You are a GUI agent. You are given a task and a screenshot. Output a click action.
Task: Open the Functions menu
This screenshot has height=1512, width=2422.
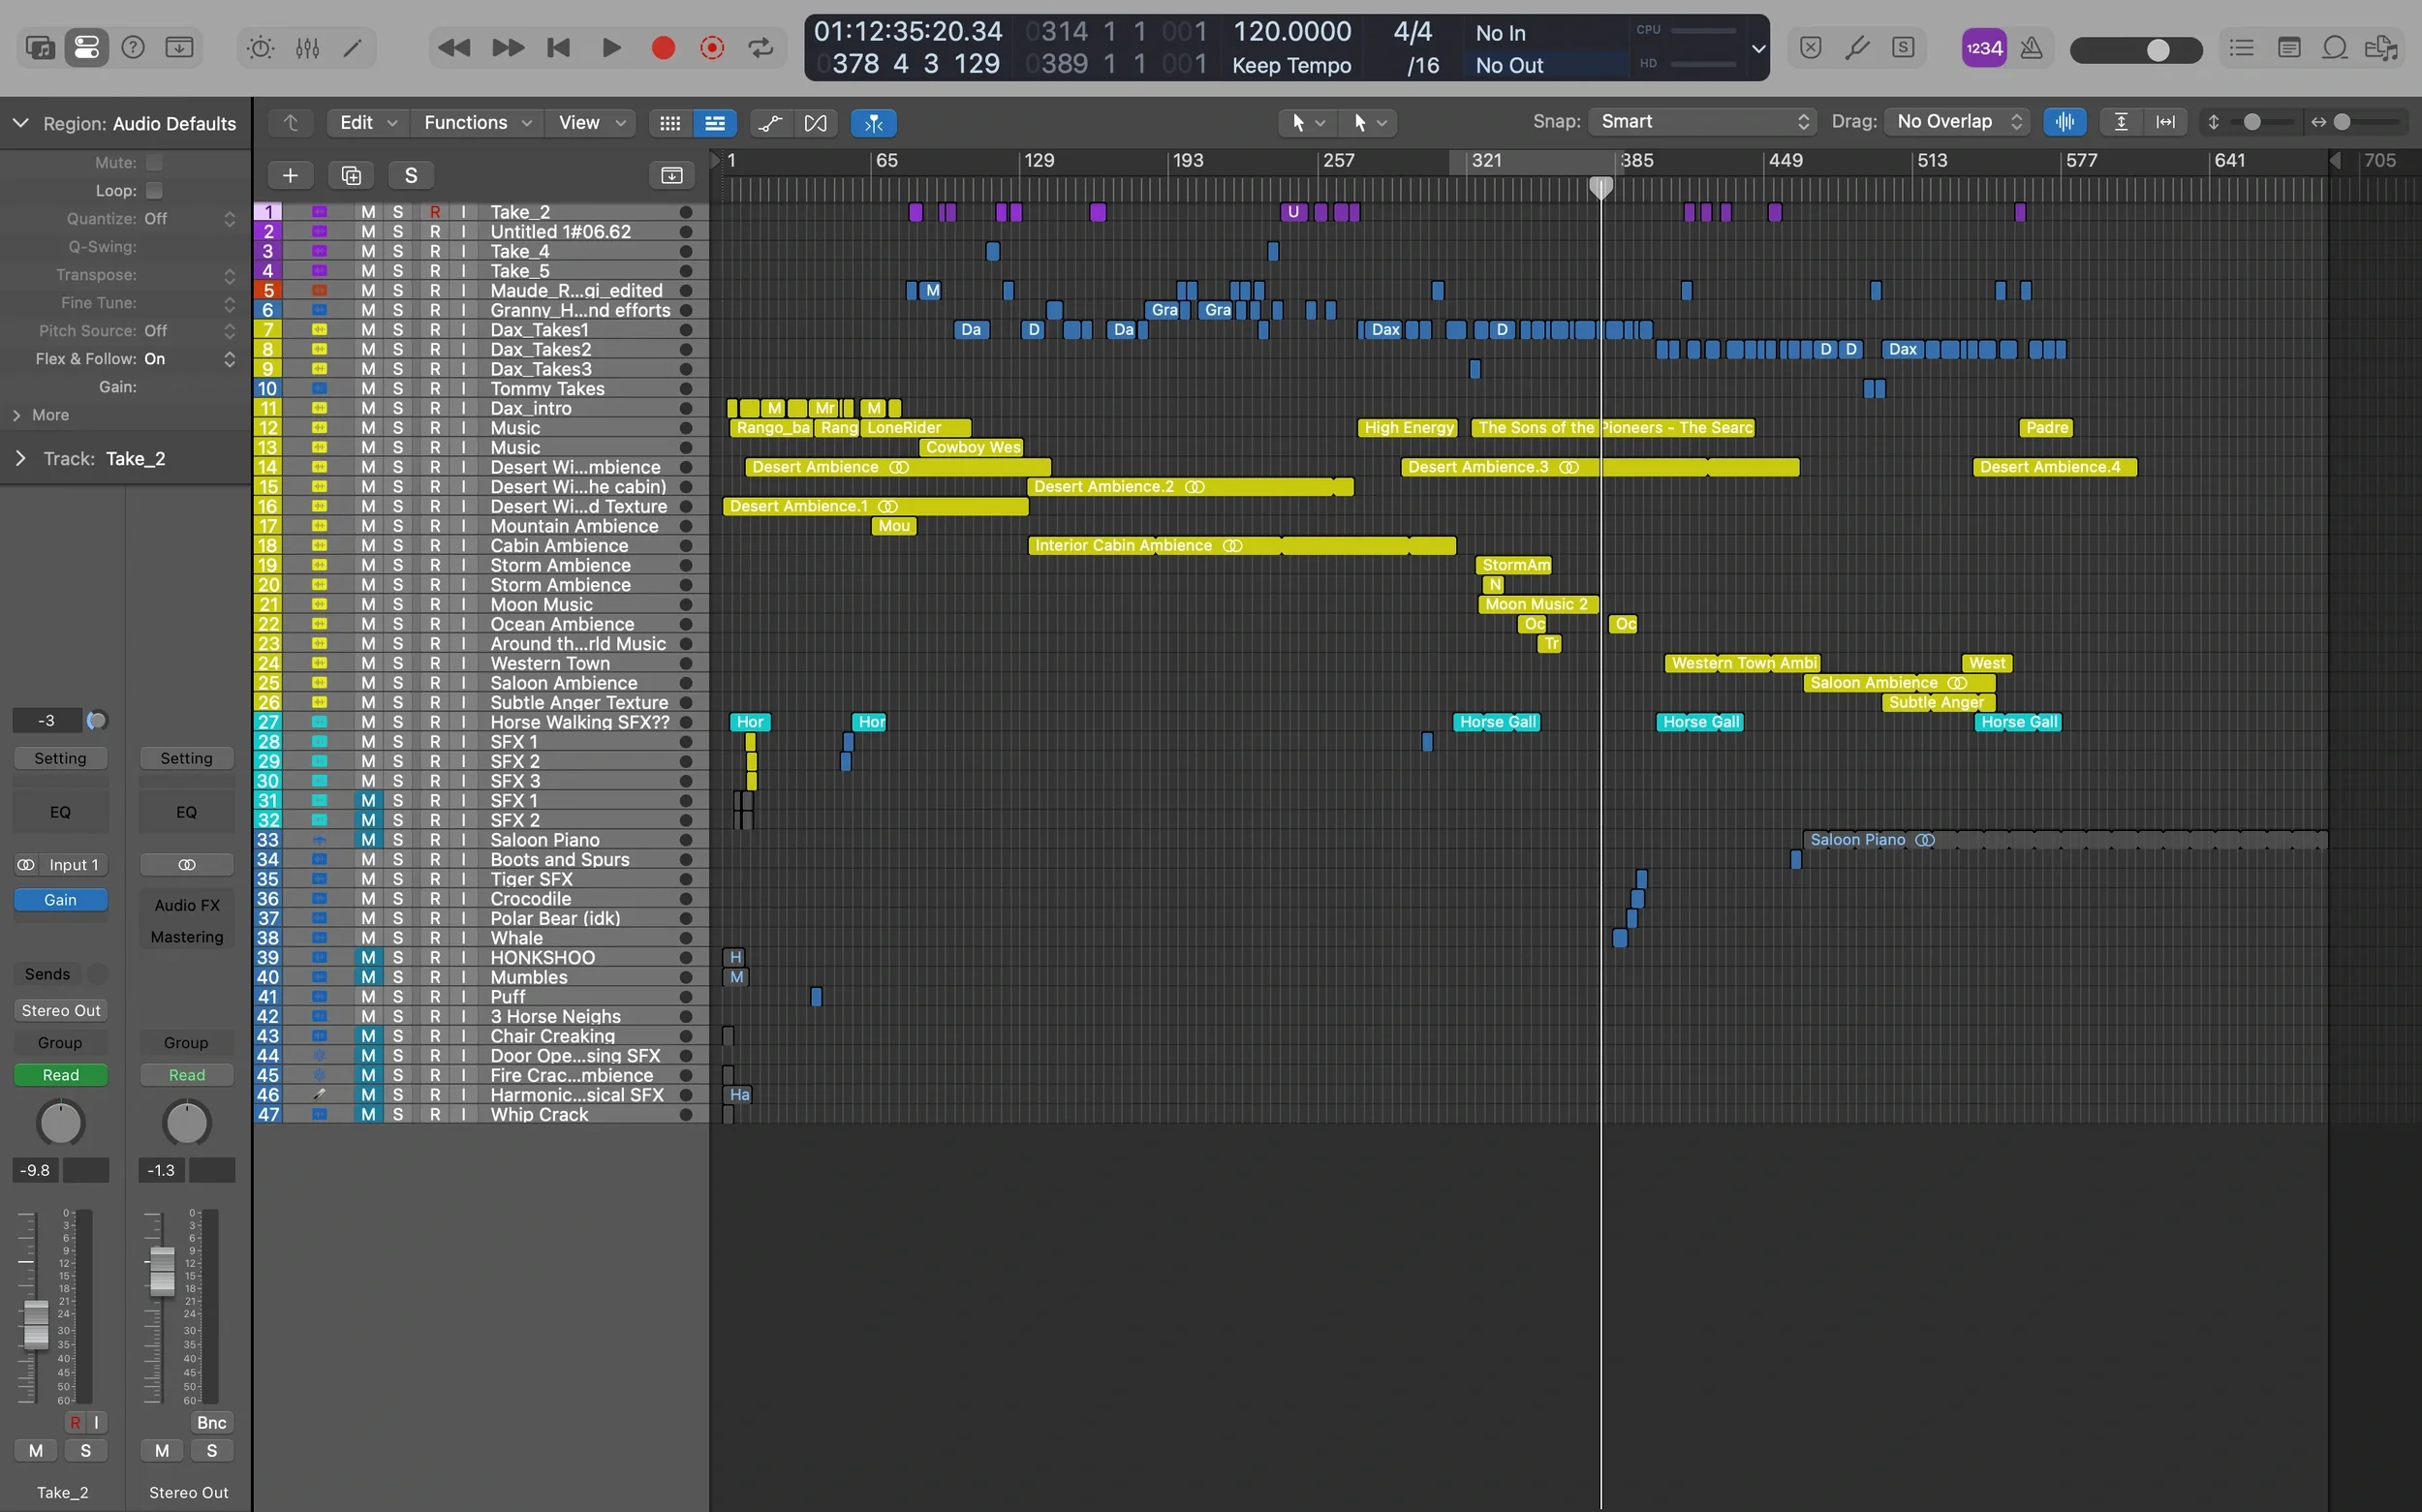pos(478,123)
